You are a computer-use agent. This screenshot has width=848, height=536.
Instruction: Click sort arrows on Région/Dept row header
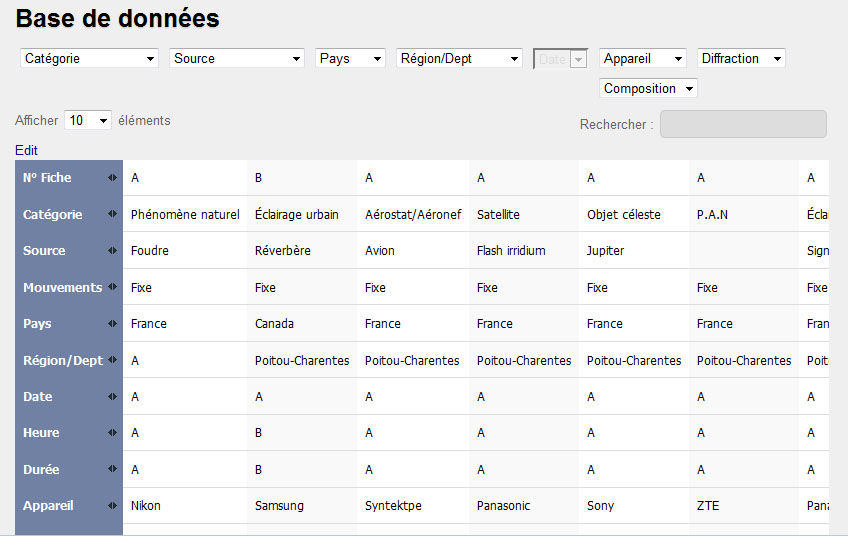[x=113, y=361]
